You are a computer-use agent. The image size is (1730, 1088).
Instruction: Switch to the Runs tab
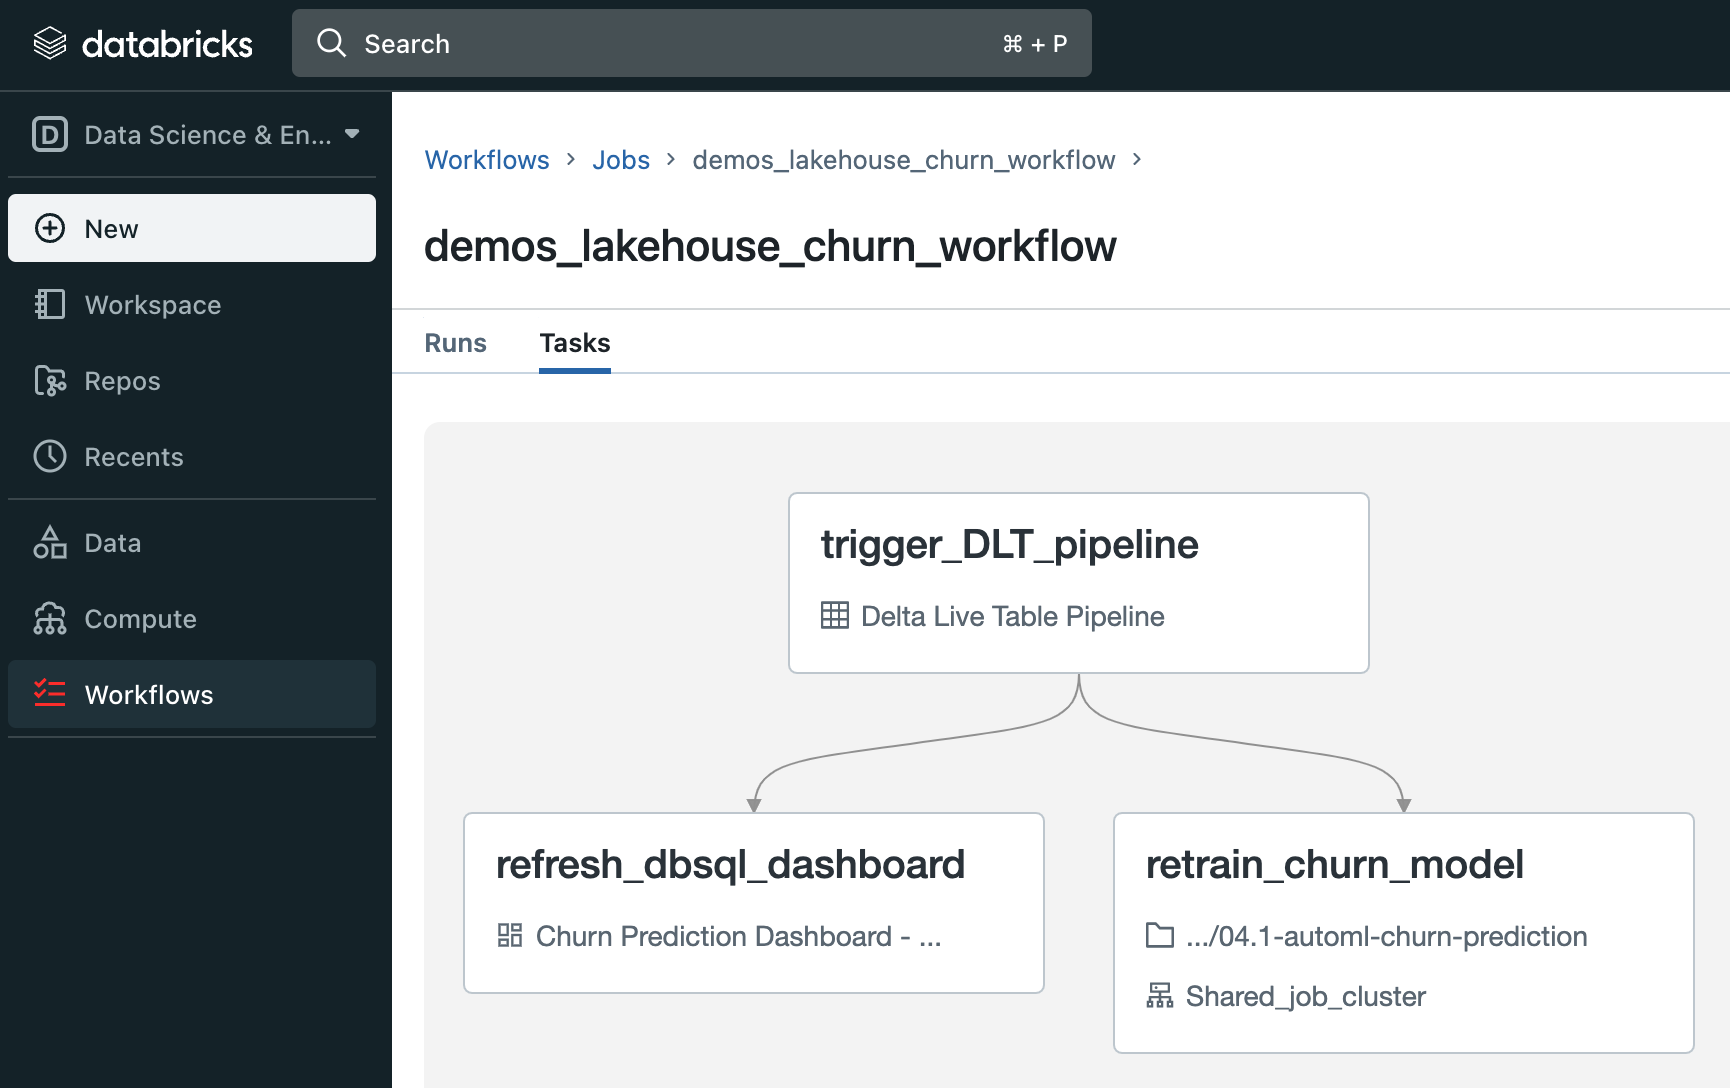tap(455, 343)
